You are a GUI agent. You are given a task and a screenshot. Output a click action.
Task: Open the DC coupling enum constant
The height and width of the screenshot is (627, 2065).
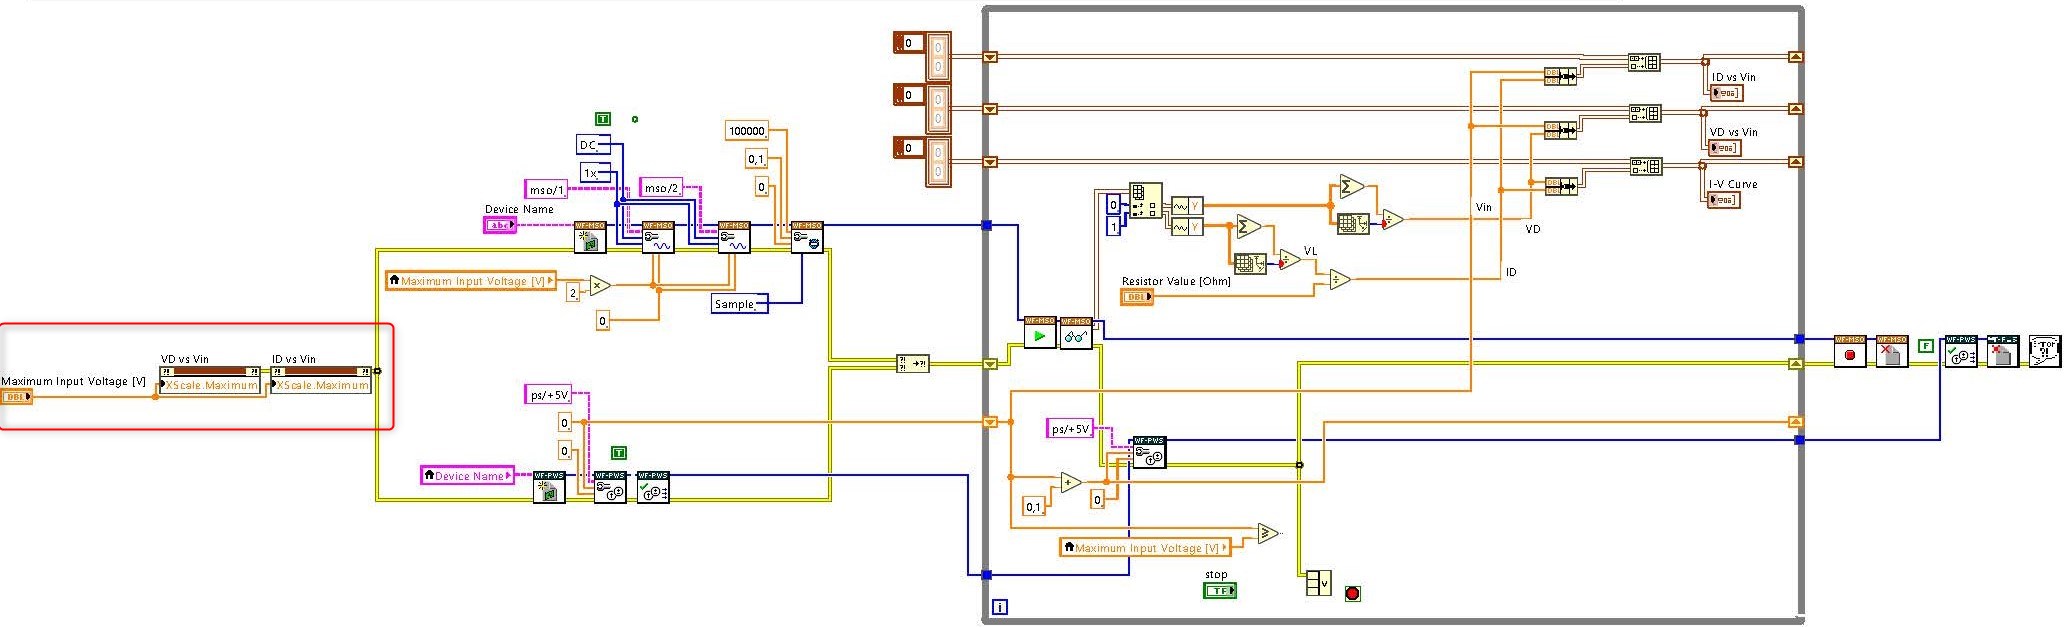[x=588, y=145]
